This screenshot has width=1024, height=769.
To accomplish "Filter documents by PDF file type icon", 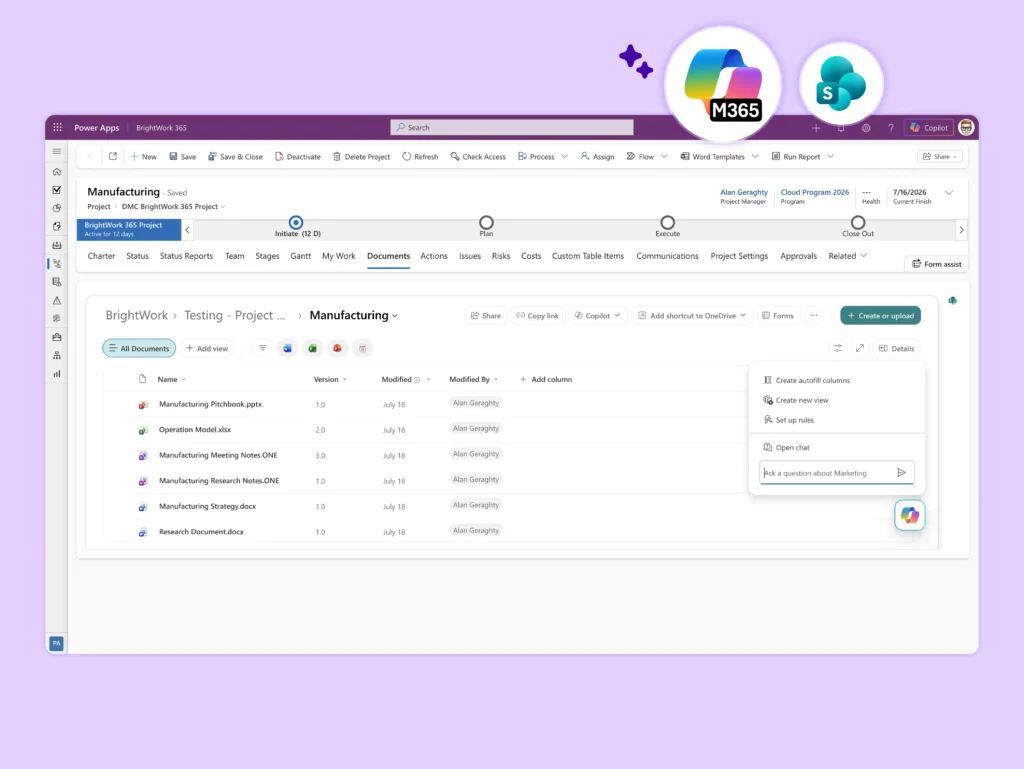I will tap(362, 349).
